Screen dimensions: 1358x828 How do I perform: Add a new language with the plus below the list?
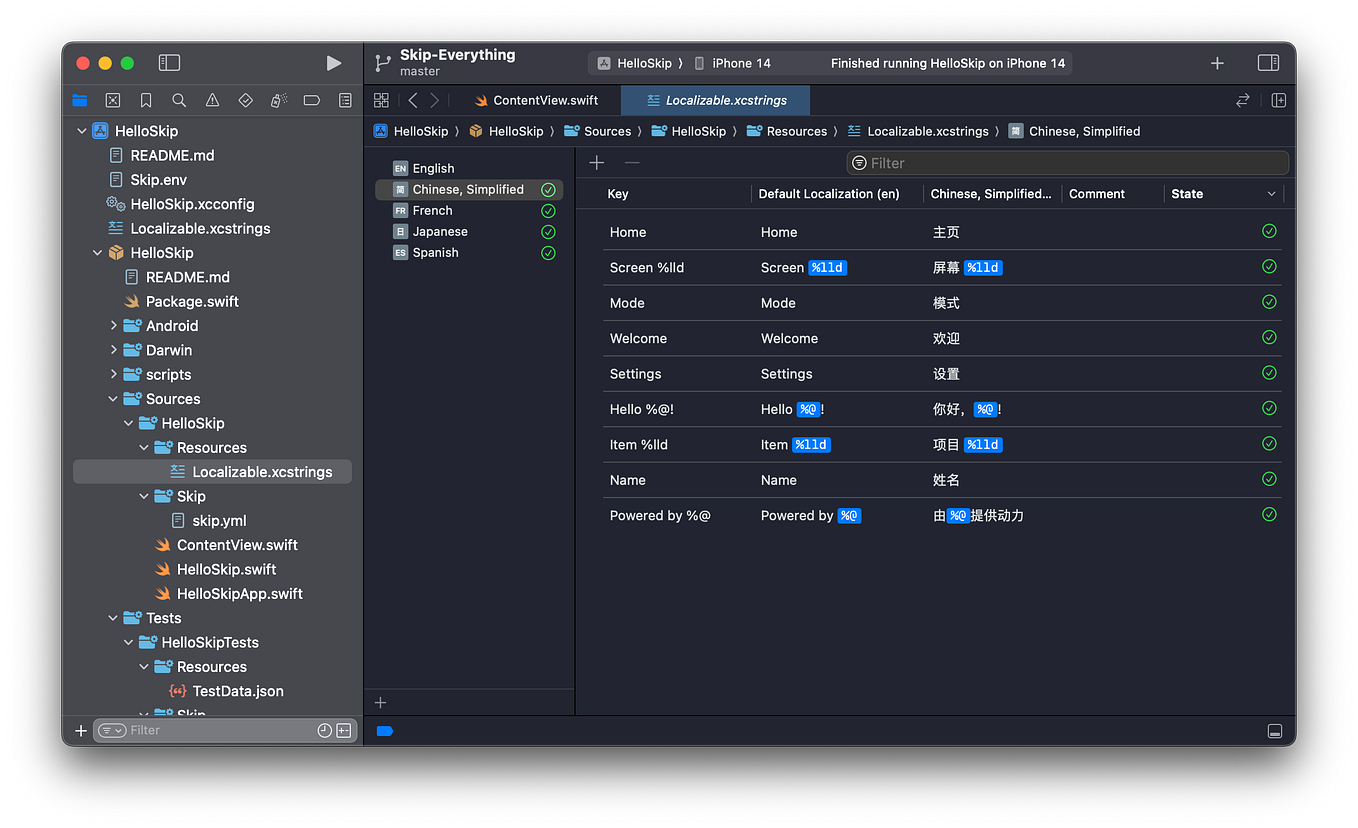coord(380,703)
